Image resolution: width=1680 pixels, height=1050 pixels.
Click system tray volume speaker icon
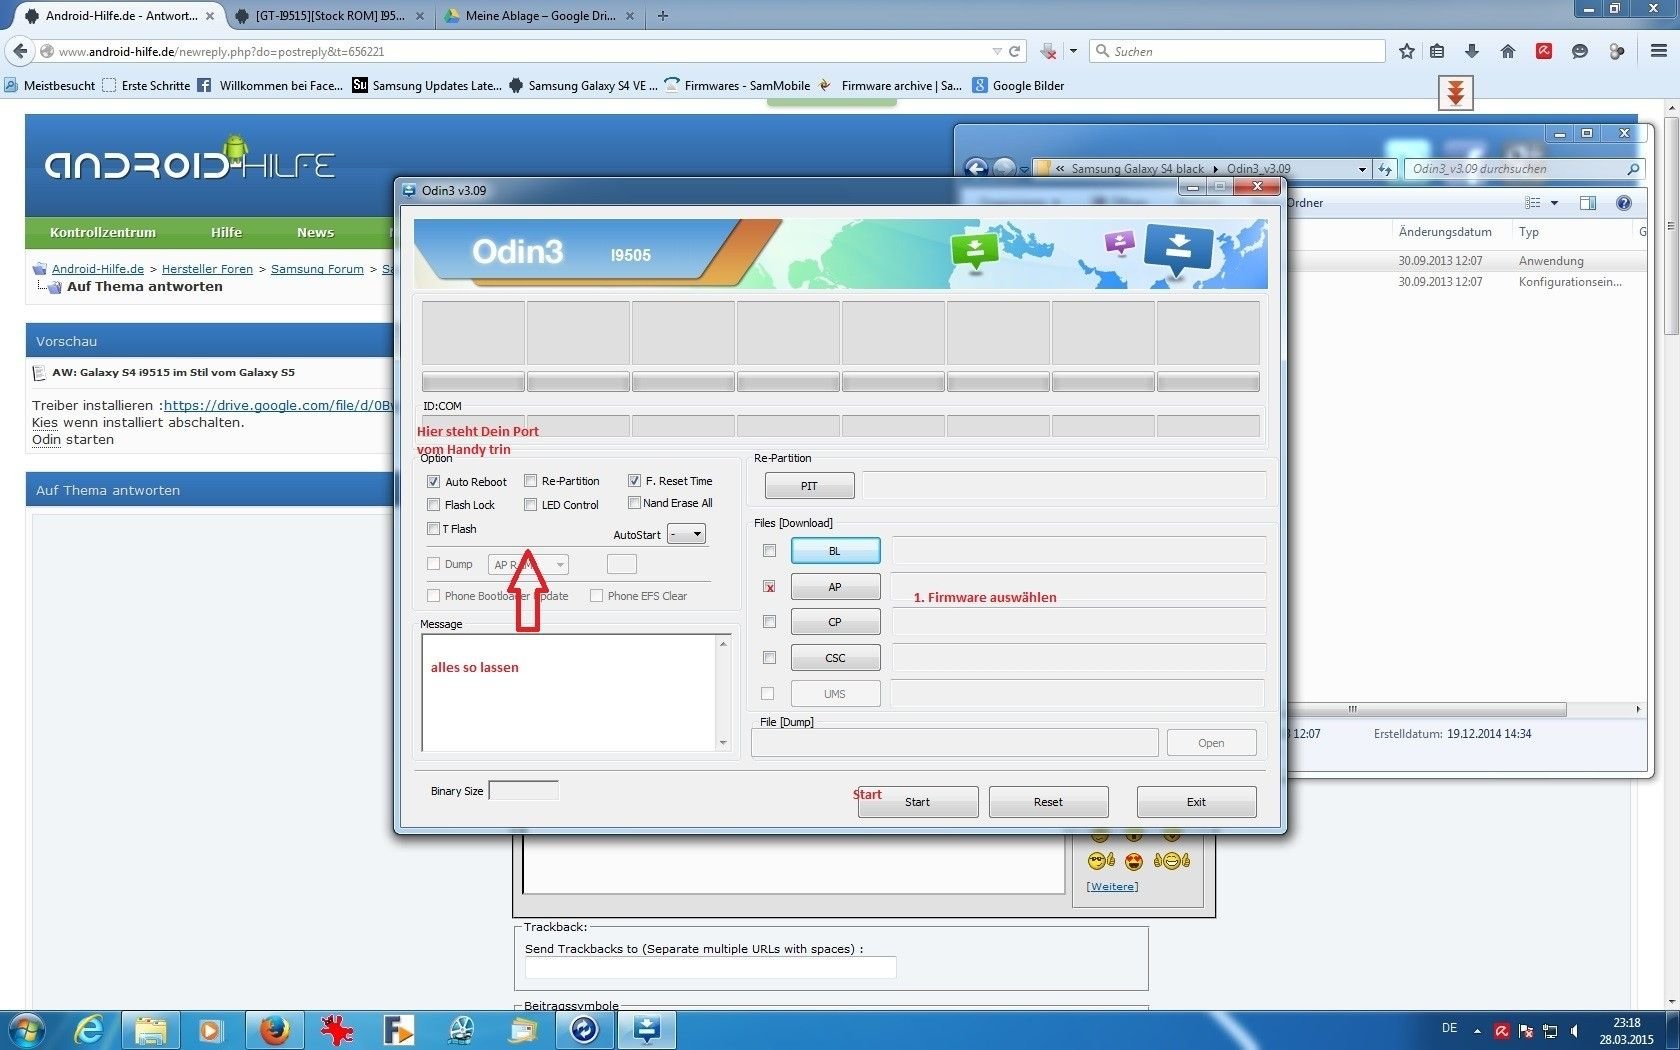tap(1575, 1031)
